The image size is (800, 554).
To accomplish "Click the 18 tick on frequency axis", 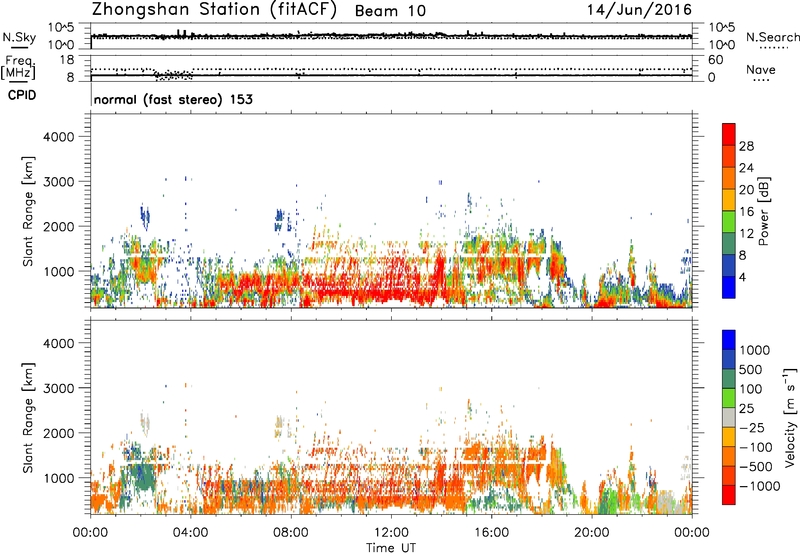I will pyautogui.click(x=67, y=60).
